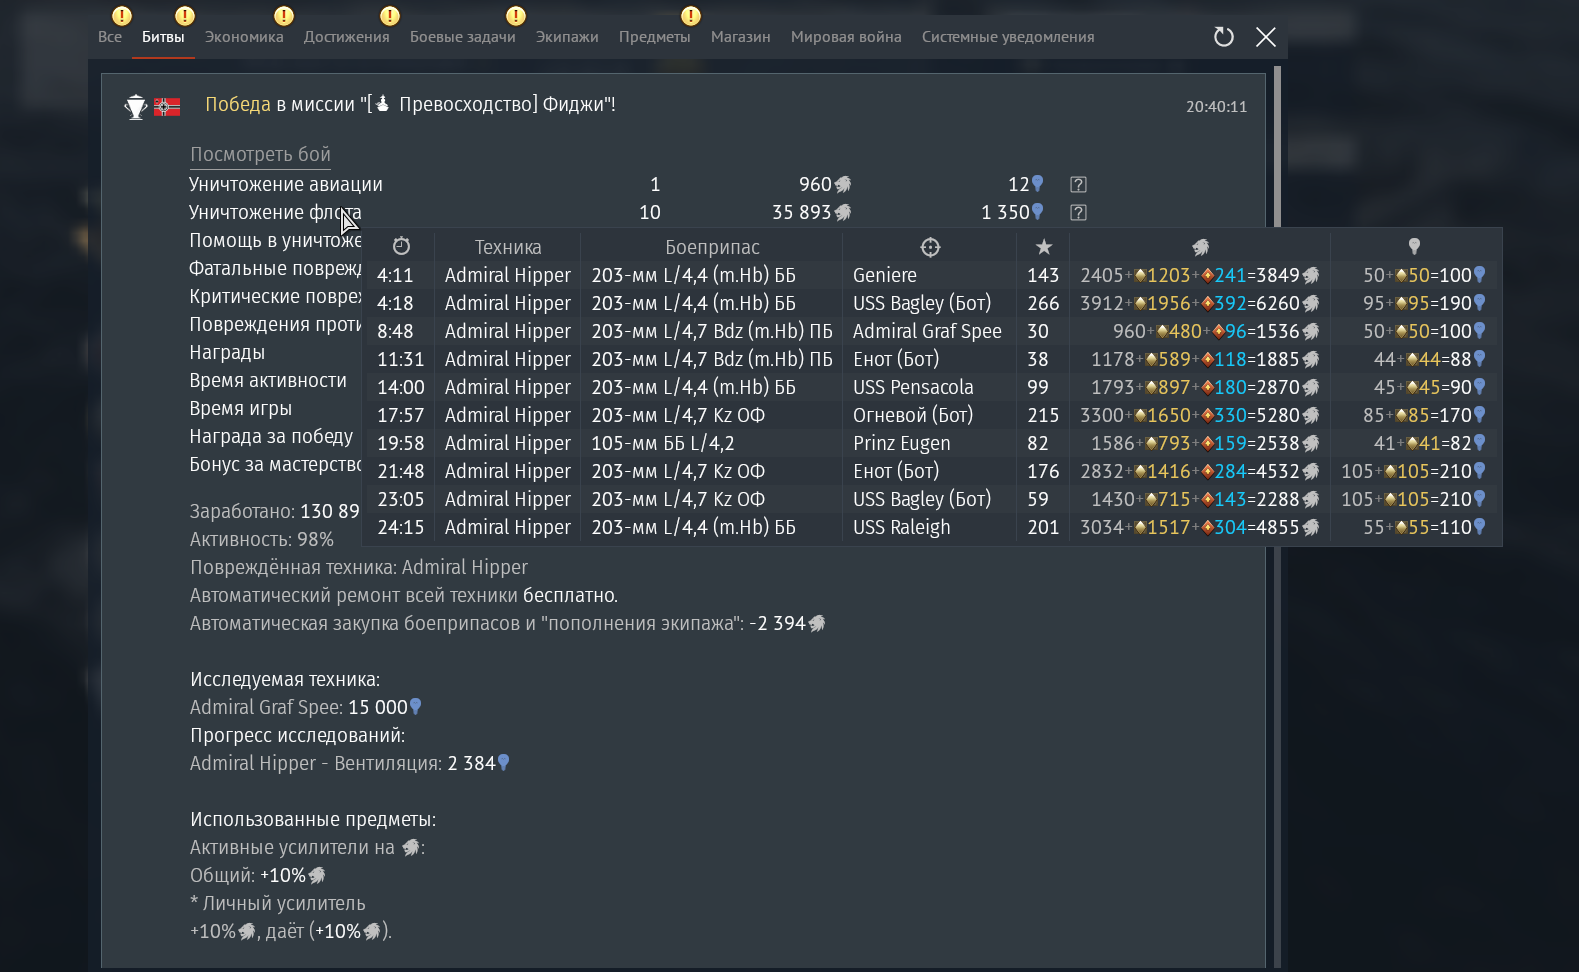Click the Общий: +10% booster line
Viewport: 1579px width, 972px height.
pyautogui.click(x=258, y=875)
